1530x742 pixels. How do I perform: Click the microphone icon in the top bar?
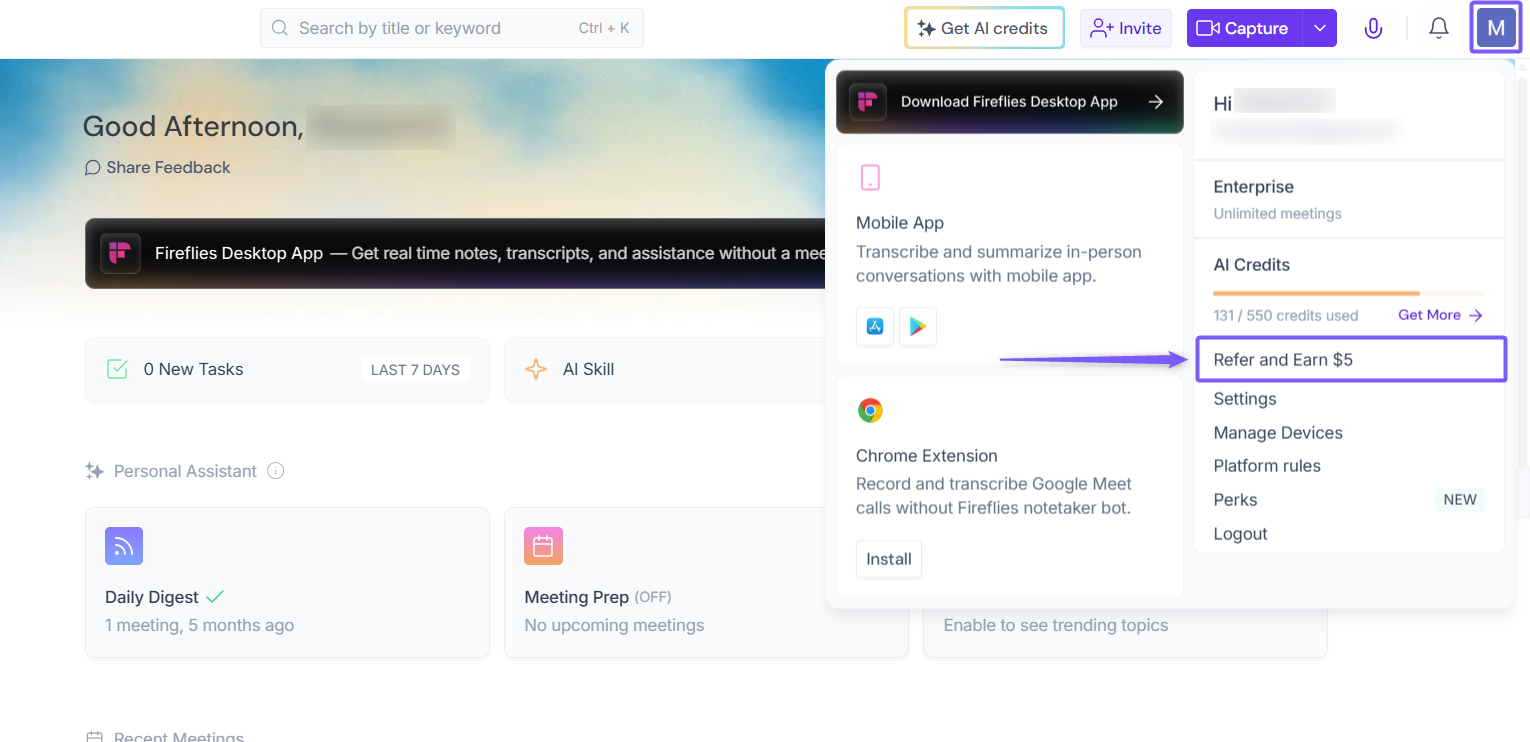coord(1373,28)
